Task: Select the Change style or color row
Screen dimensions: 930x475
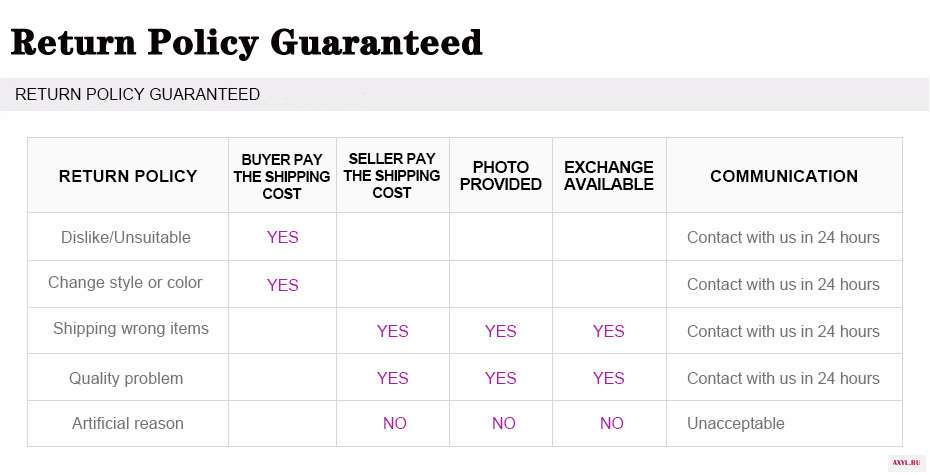Action: click(465, 283)
